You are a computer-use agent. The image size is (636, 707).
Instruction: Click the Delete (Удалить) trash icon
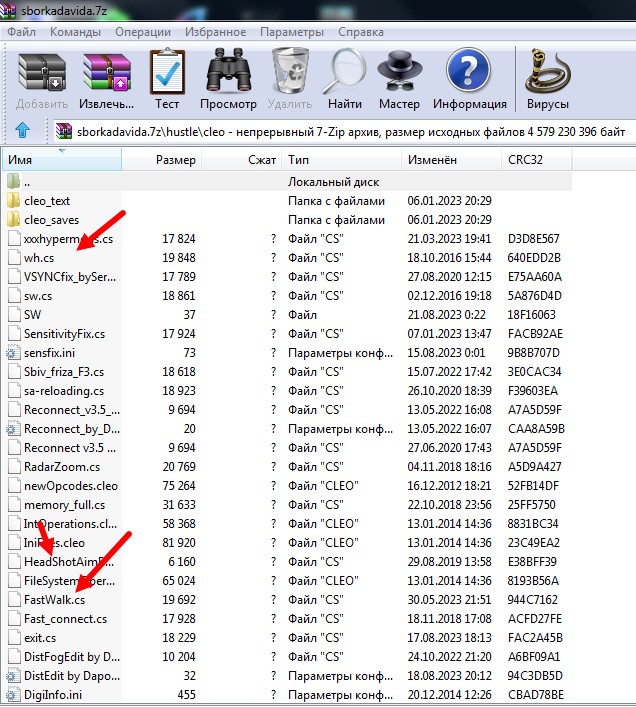coord(290,74)
